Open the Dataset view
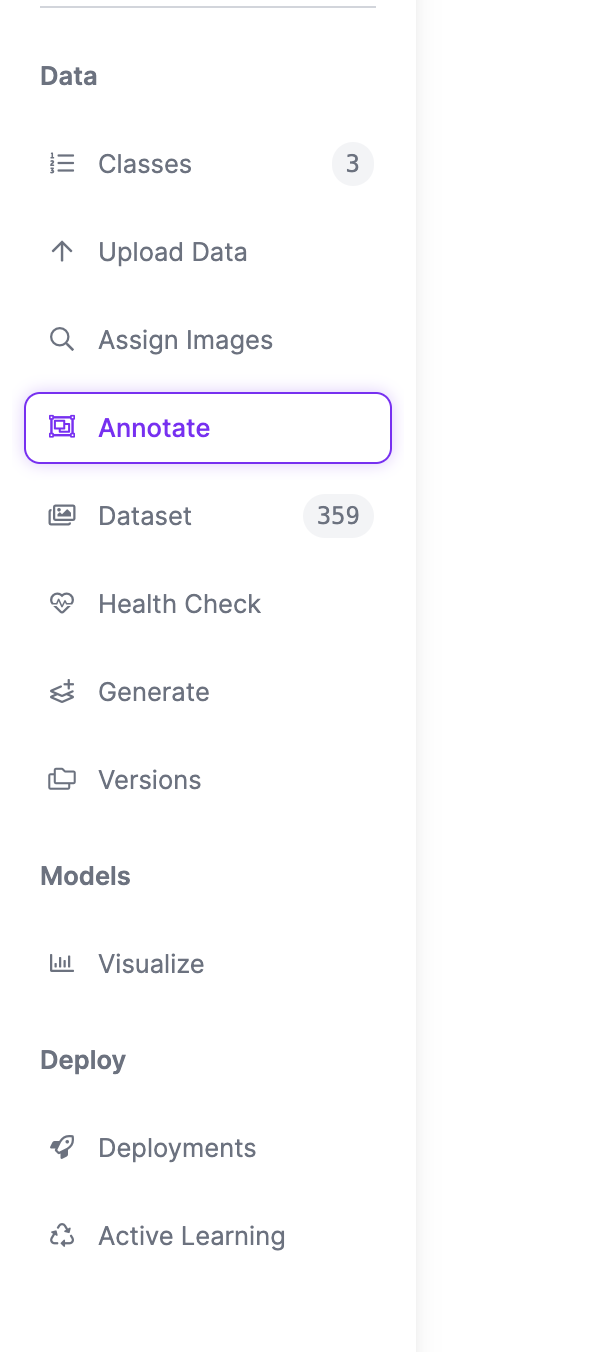 (x=144, y=516)
